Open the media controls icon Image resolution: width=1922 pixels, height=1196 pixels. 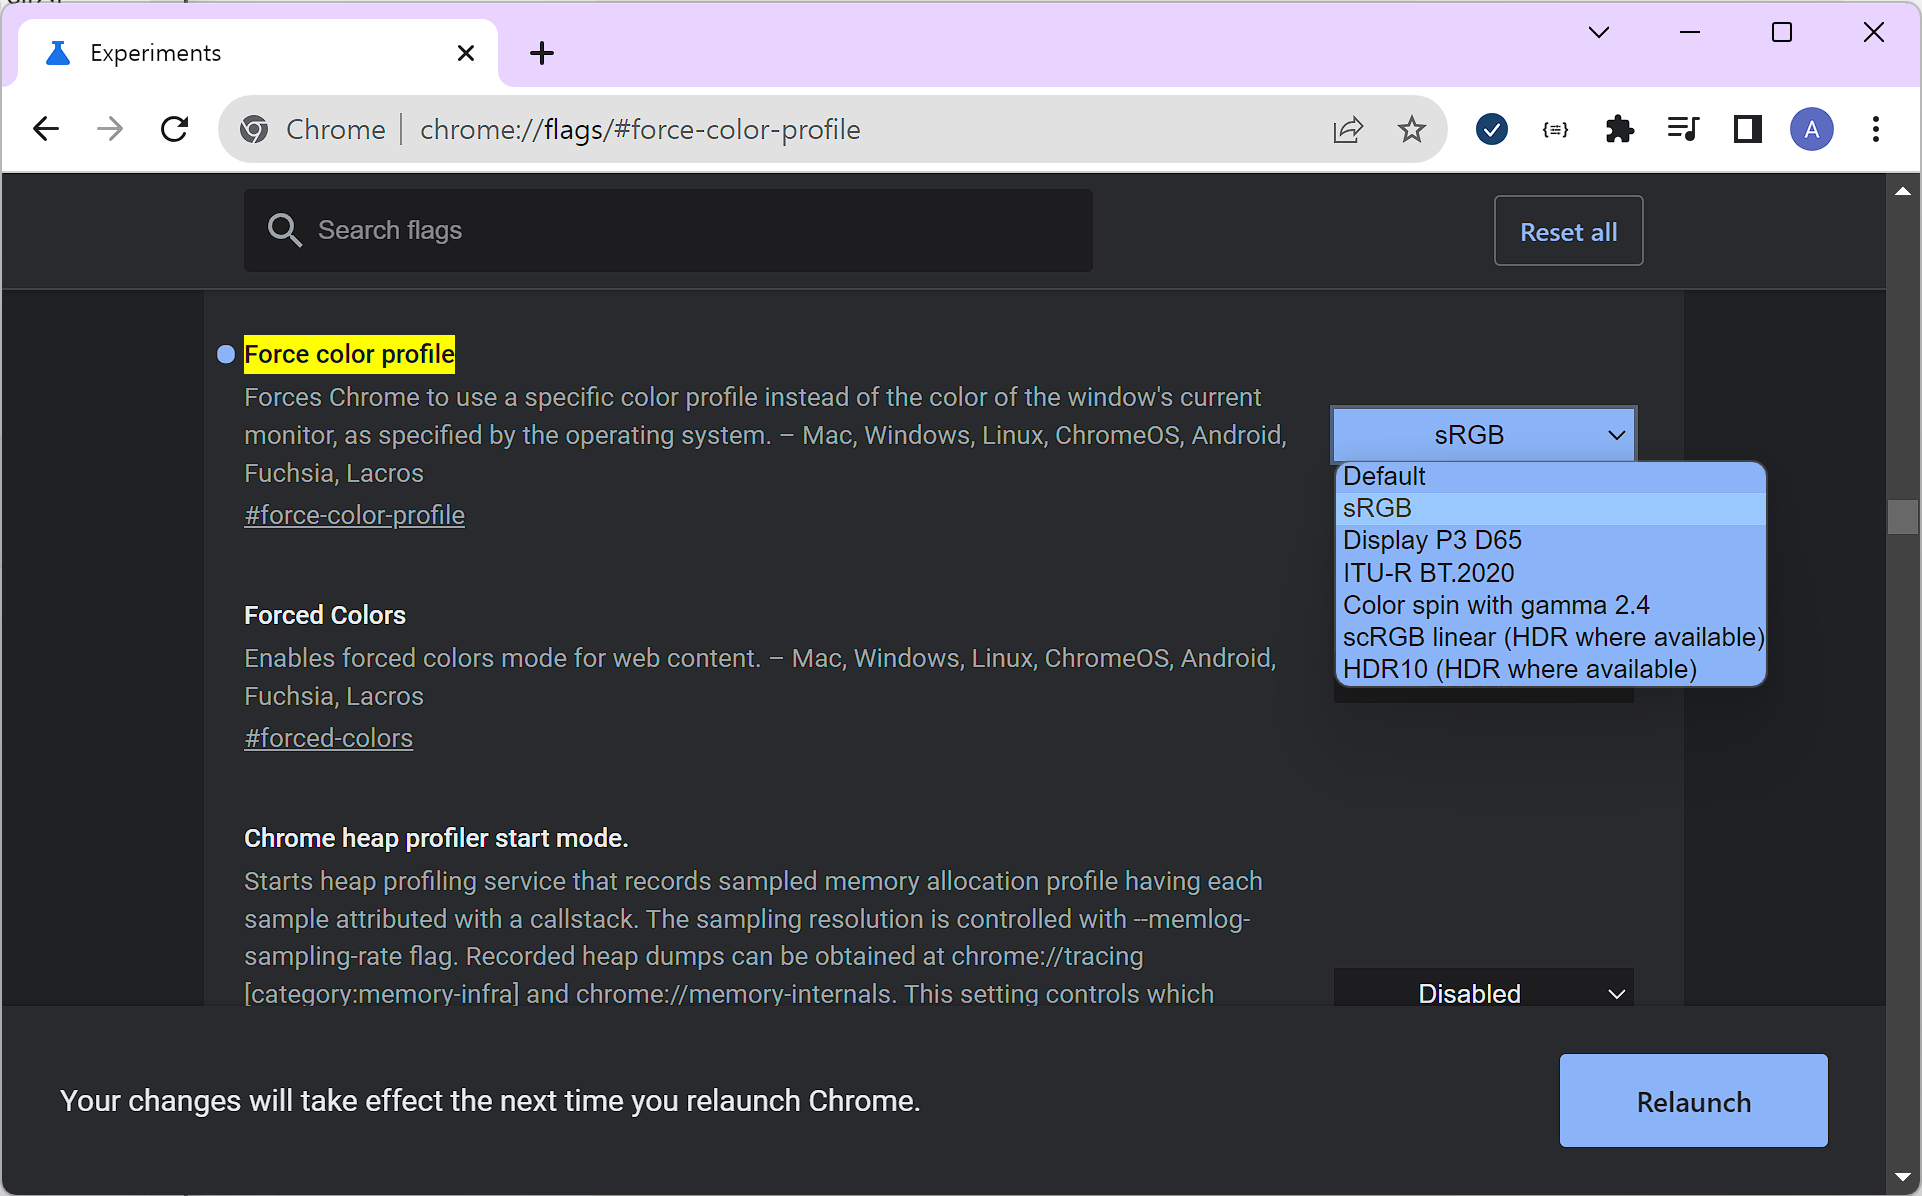click(x=1683, y=129)
